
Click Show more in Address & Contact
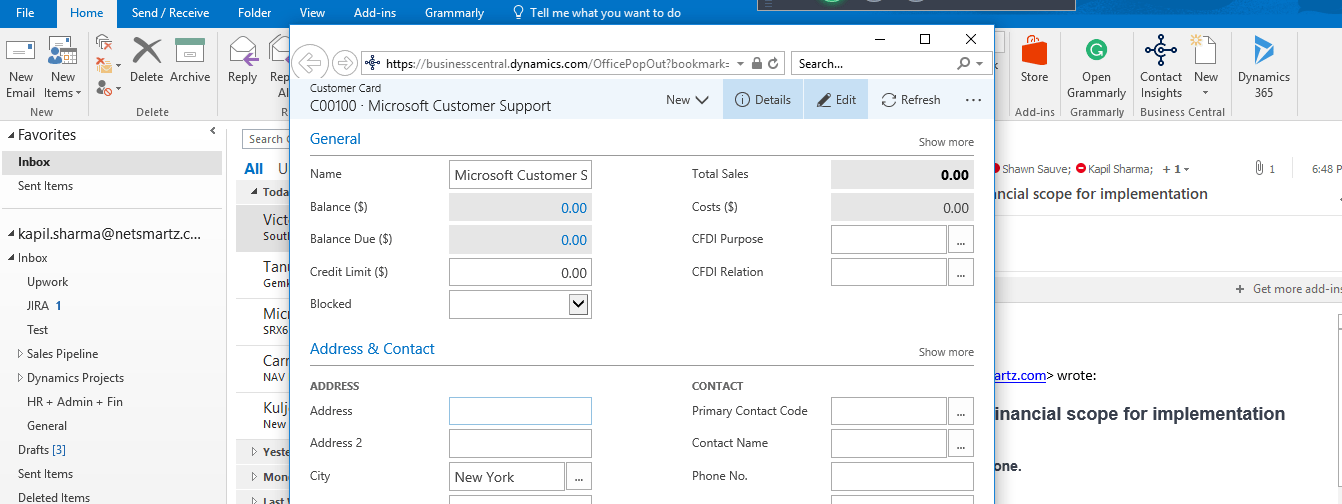click(x=946, y=352)
